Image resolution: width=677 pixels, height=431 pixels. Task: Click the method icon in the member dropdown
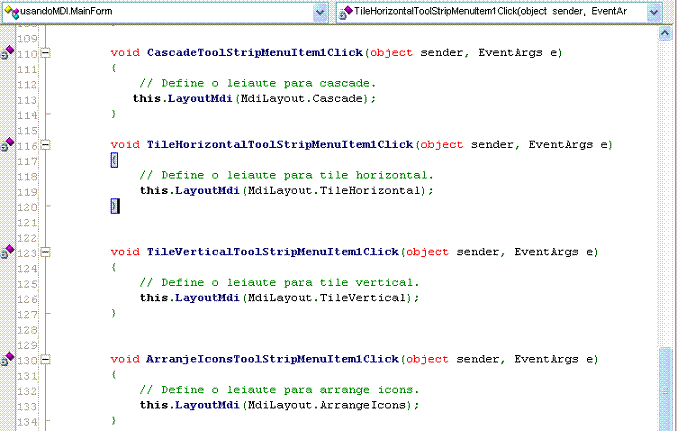point(345,12)
